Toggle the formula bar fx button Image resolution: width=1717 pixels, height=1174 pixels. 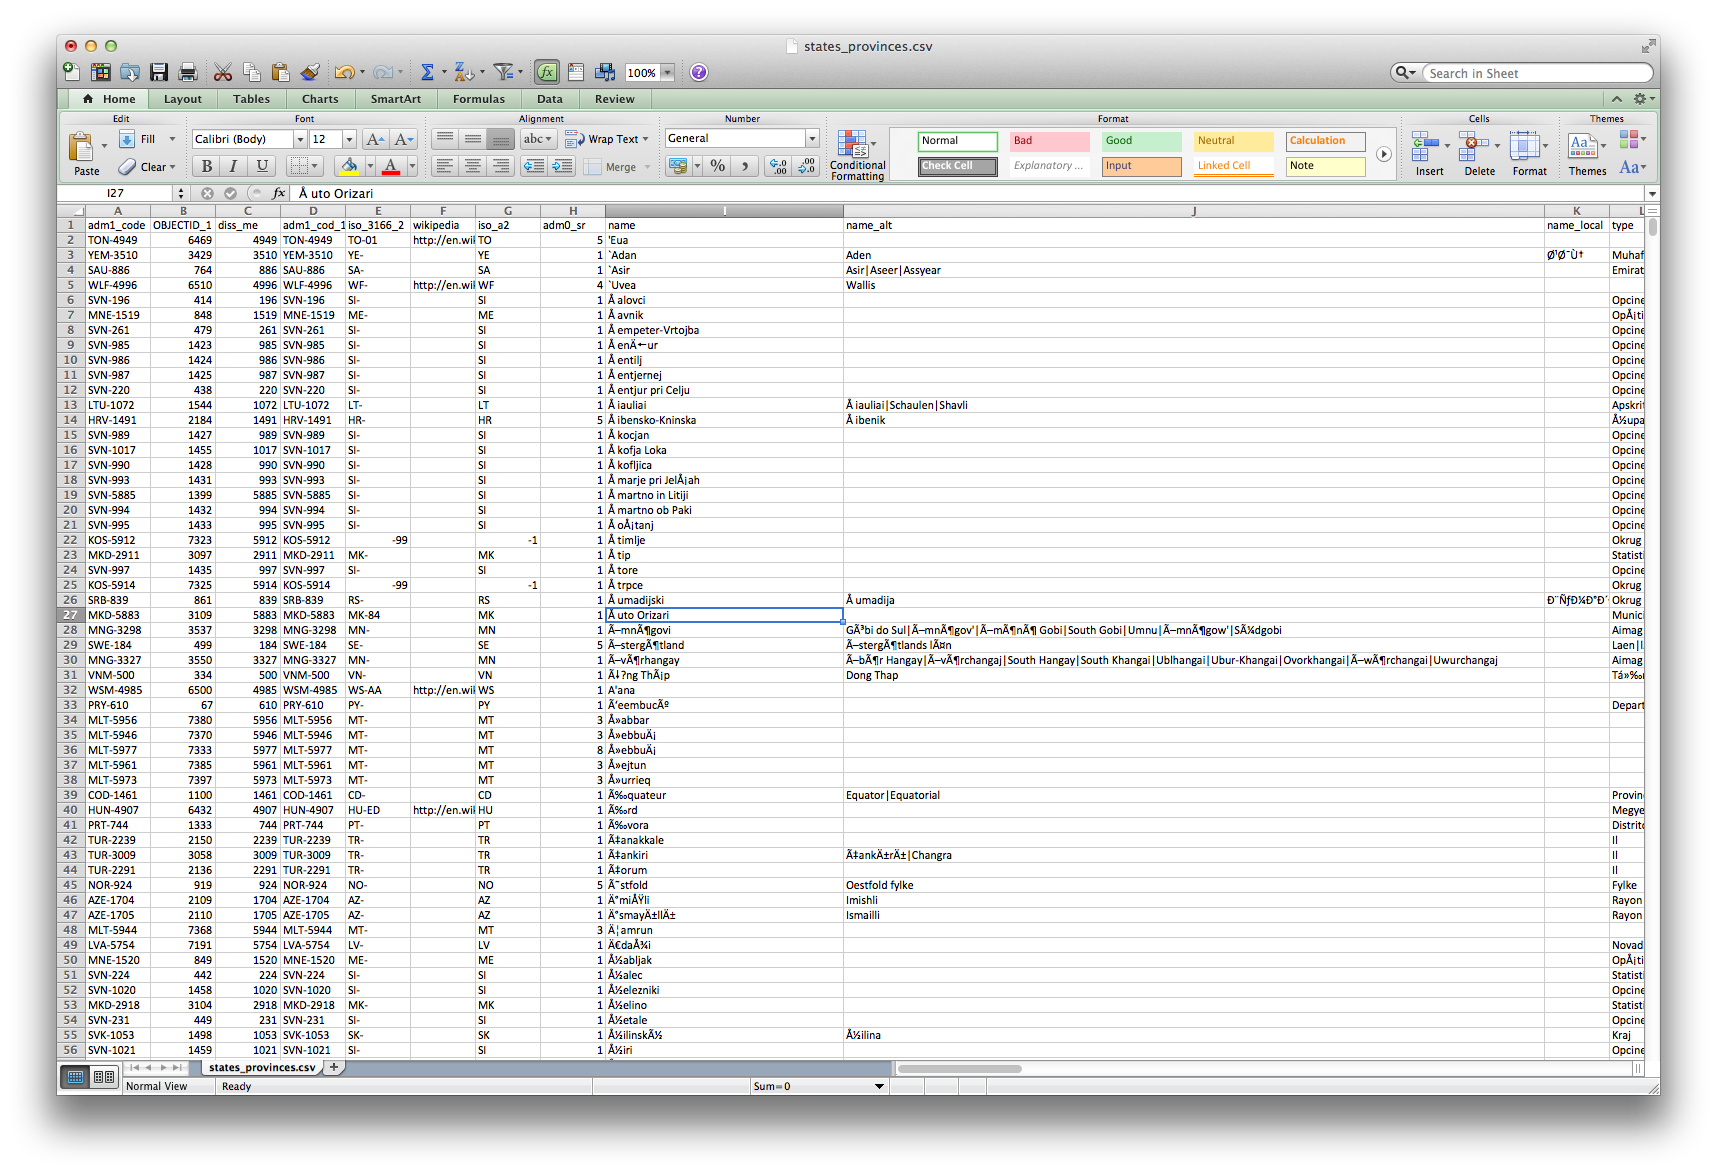[547, 72]
